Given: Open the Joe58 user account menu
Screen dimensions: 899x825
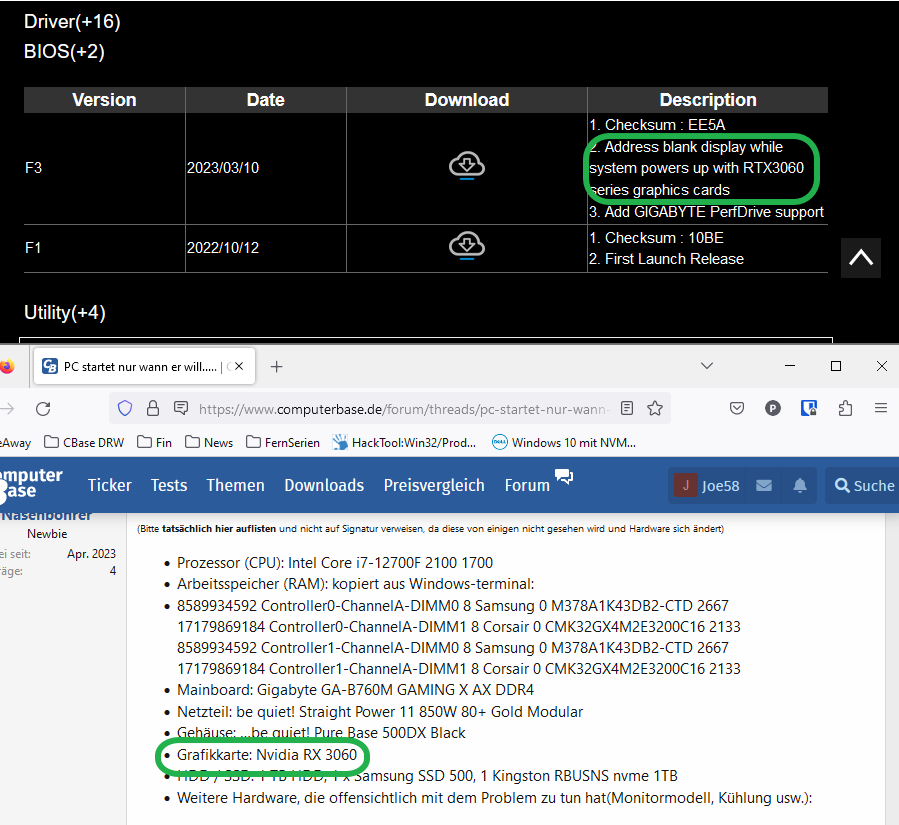Looking at the screenshot, I should tap(707, 486).
